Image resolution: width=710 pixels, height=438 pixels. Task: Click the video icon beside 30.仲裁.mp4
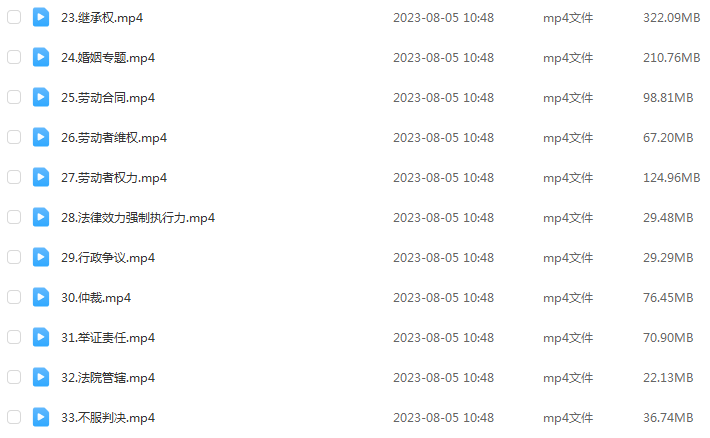41,297
